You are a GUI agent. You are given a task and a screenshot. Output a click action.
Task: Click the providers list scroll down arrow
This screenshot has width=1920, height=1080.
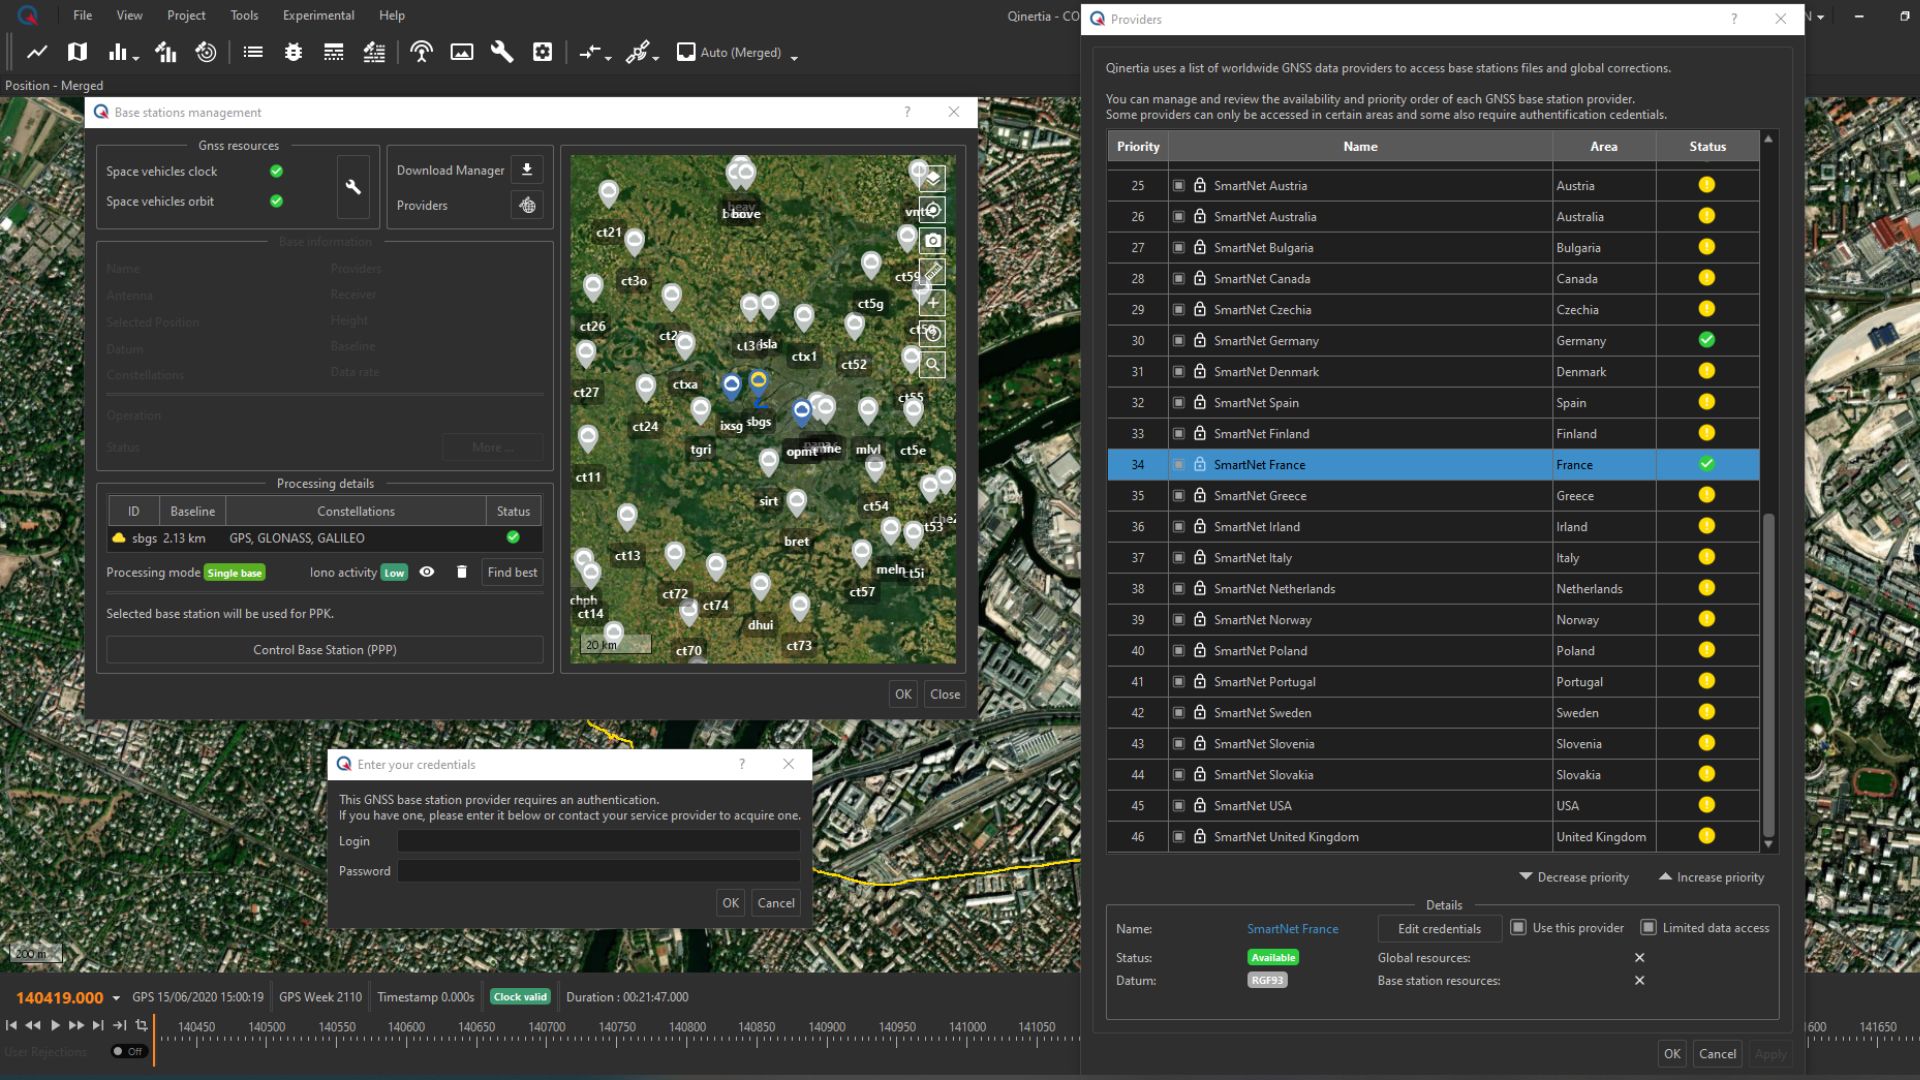(x=1768, y=845)
